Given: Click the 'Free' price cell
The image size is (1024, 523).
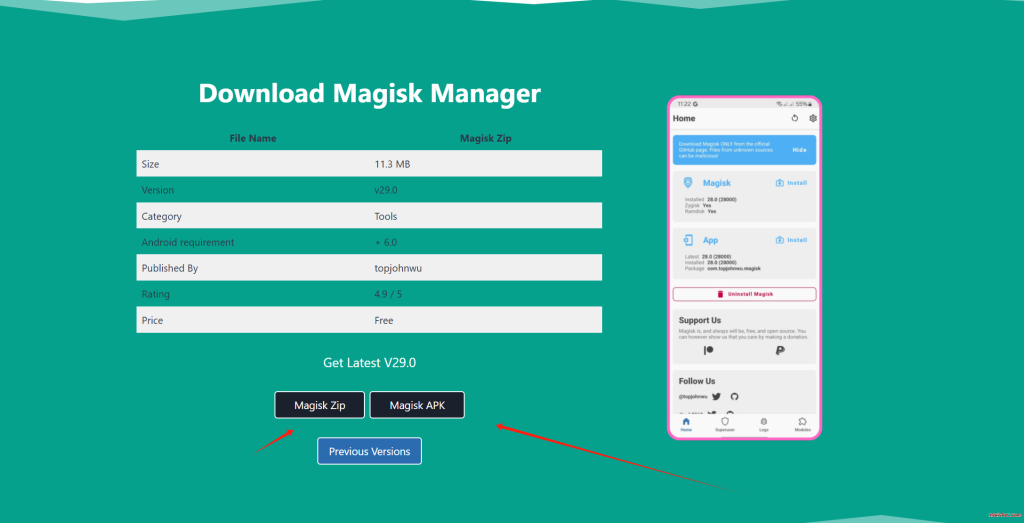Looking at the screenshot, I should (384, 321).
